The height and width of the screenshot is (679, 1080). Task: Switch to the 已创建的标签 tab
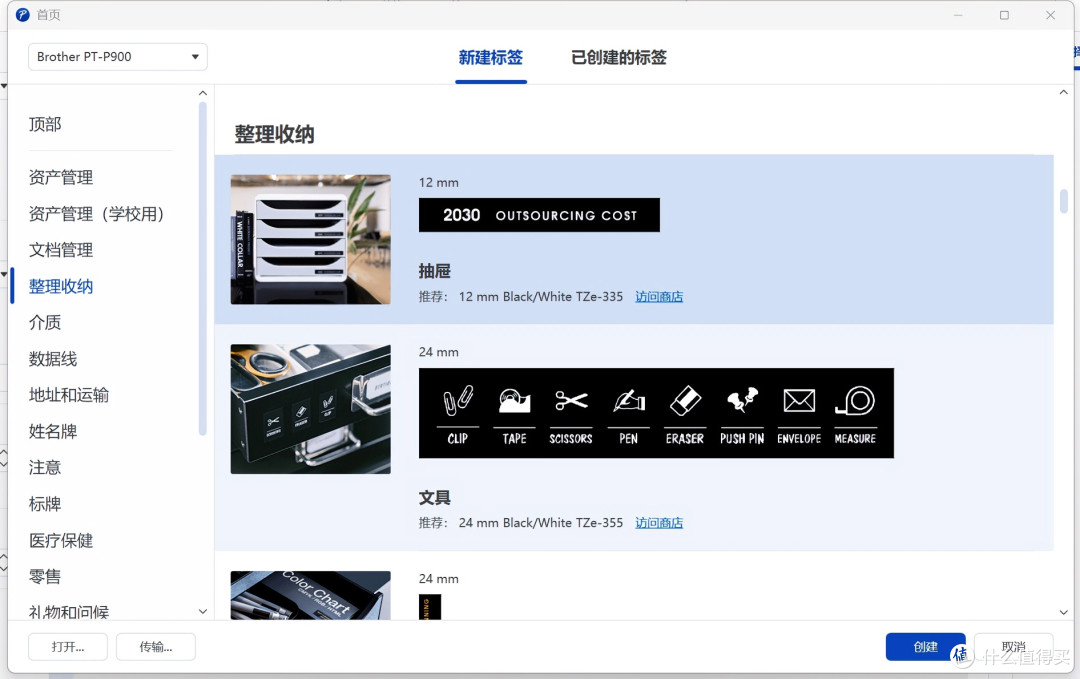point(619,58)
